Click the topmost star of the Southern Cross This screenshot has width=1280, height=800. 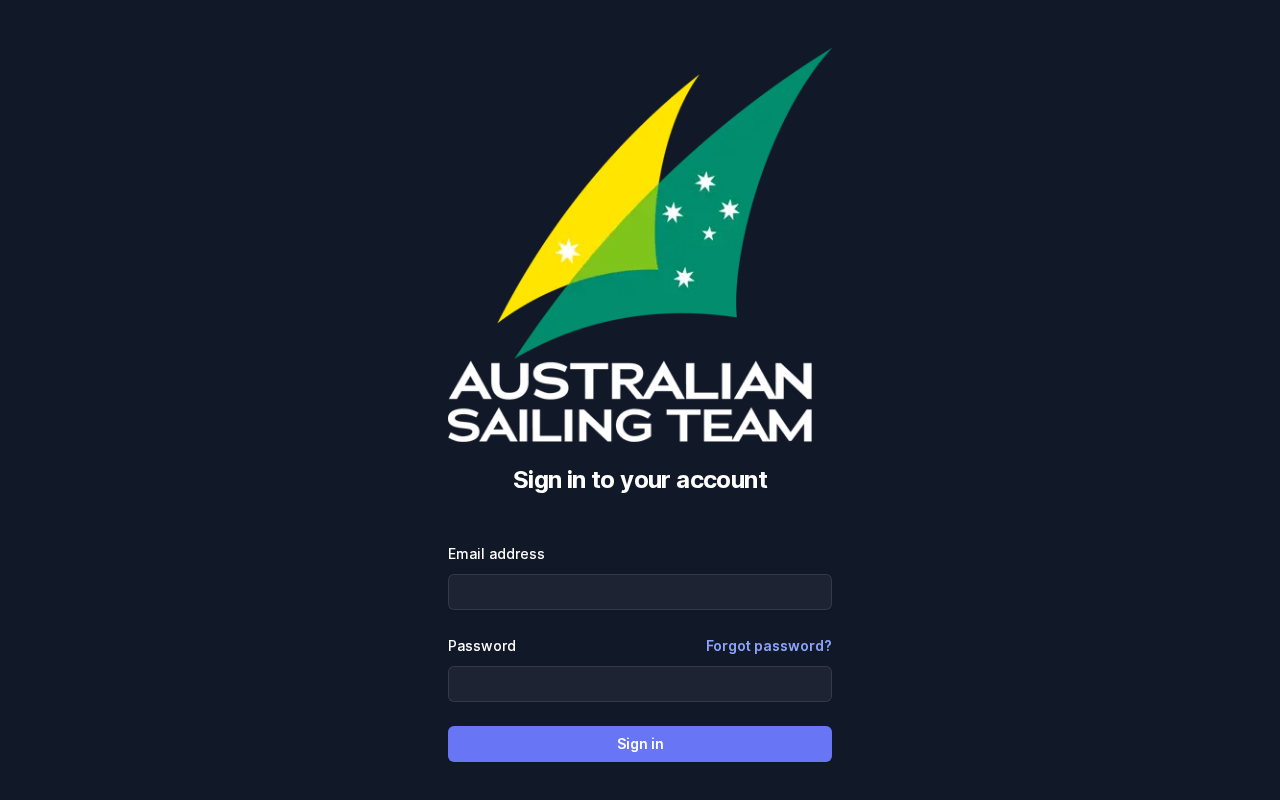705,181
